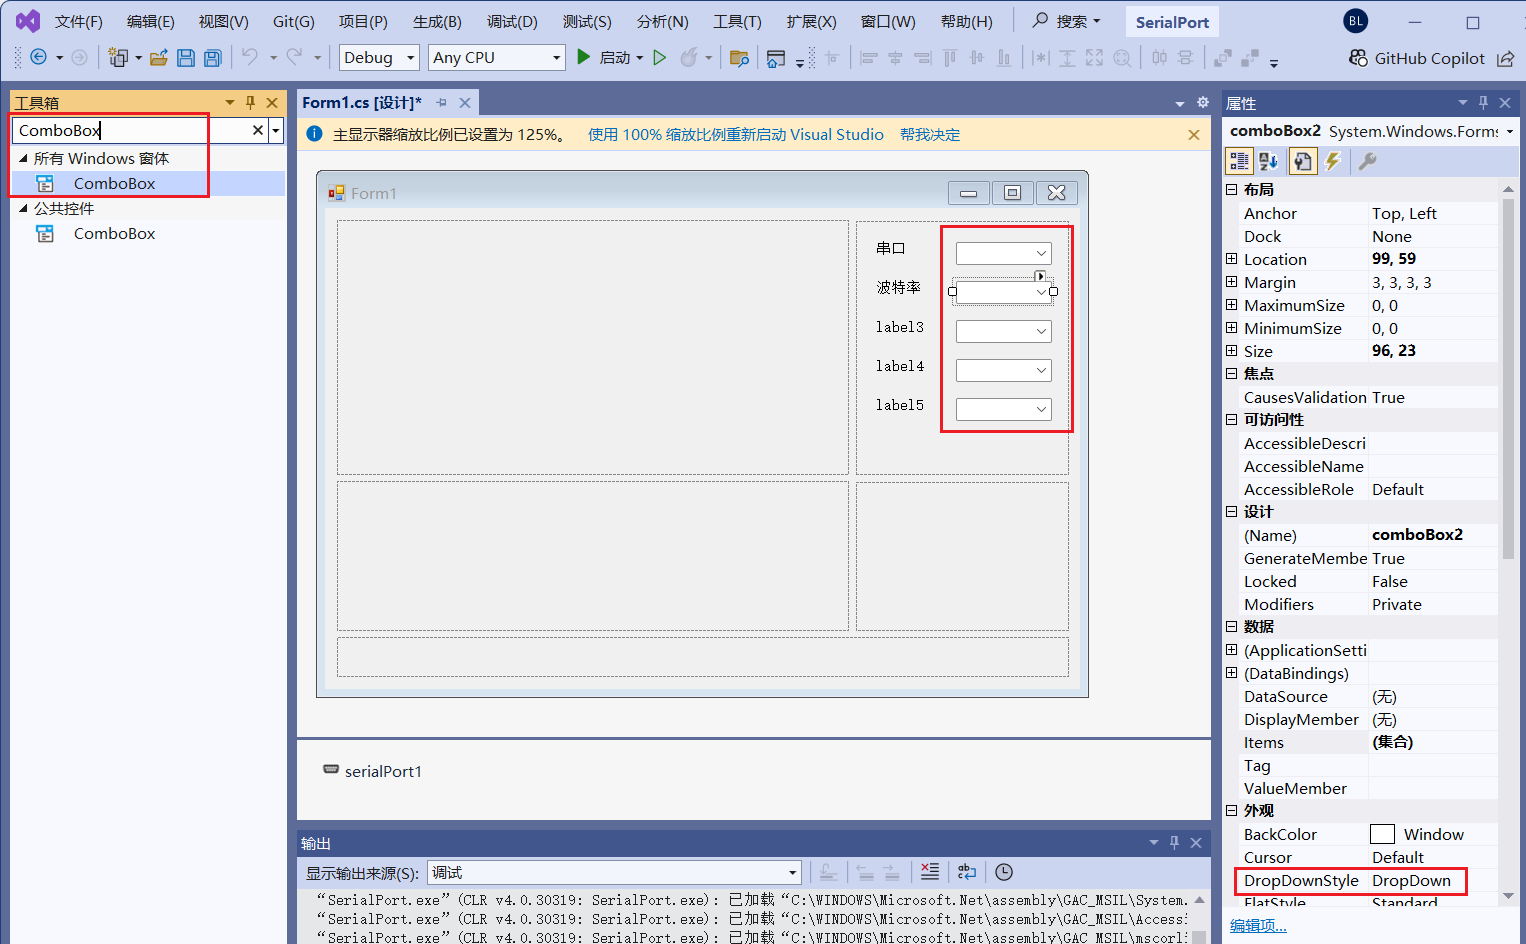Viewport: 1526px width, 944px height.
Task: Show events with the lightning bolt icon
Action: tap(1333, 161)
